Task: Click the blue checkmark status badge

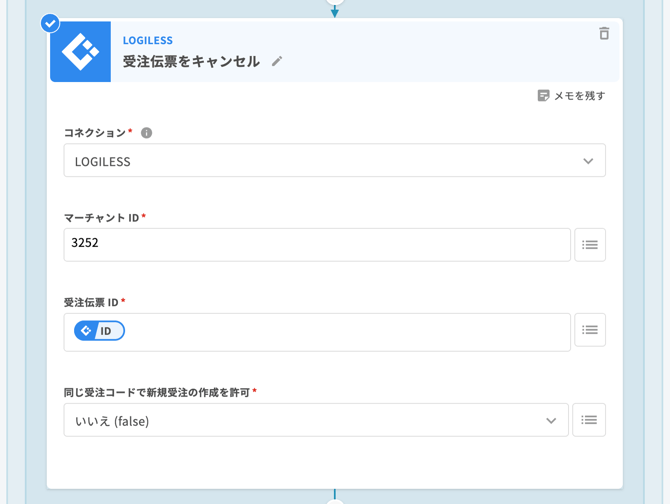Action: coord(50,23)
